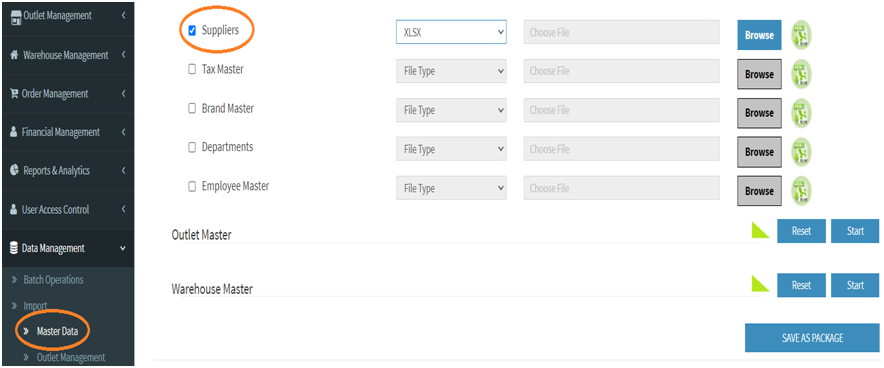This screenshot has width=884, height=368.
Task: Select the Employee Master checkbox
Action: 192,186
